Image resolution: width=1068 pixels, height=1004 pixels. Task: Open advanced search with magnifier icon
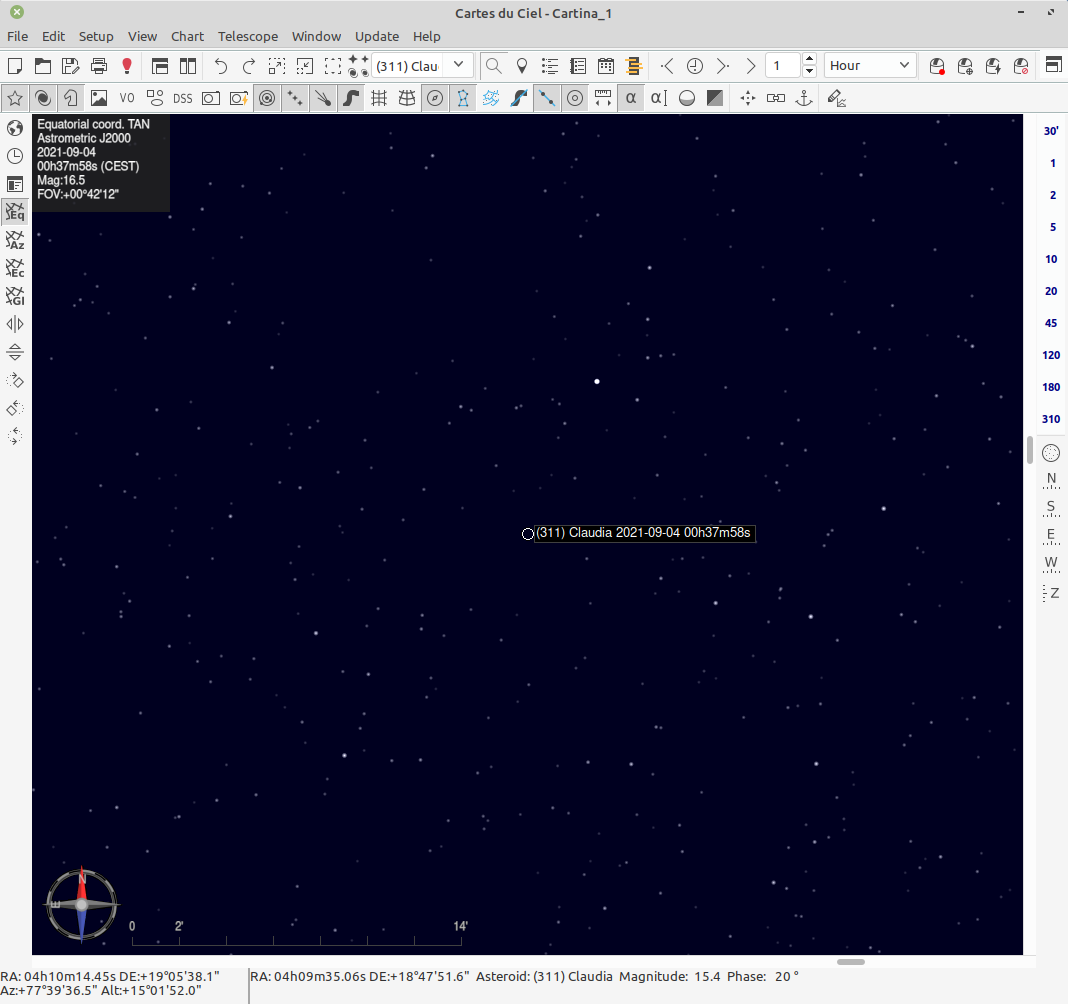point(494,66)
